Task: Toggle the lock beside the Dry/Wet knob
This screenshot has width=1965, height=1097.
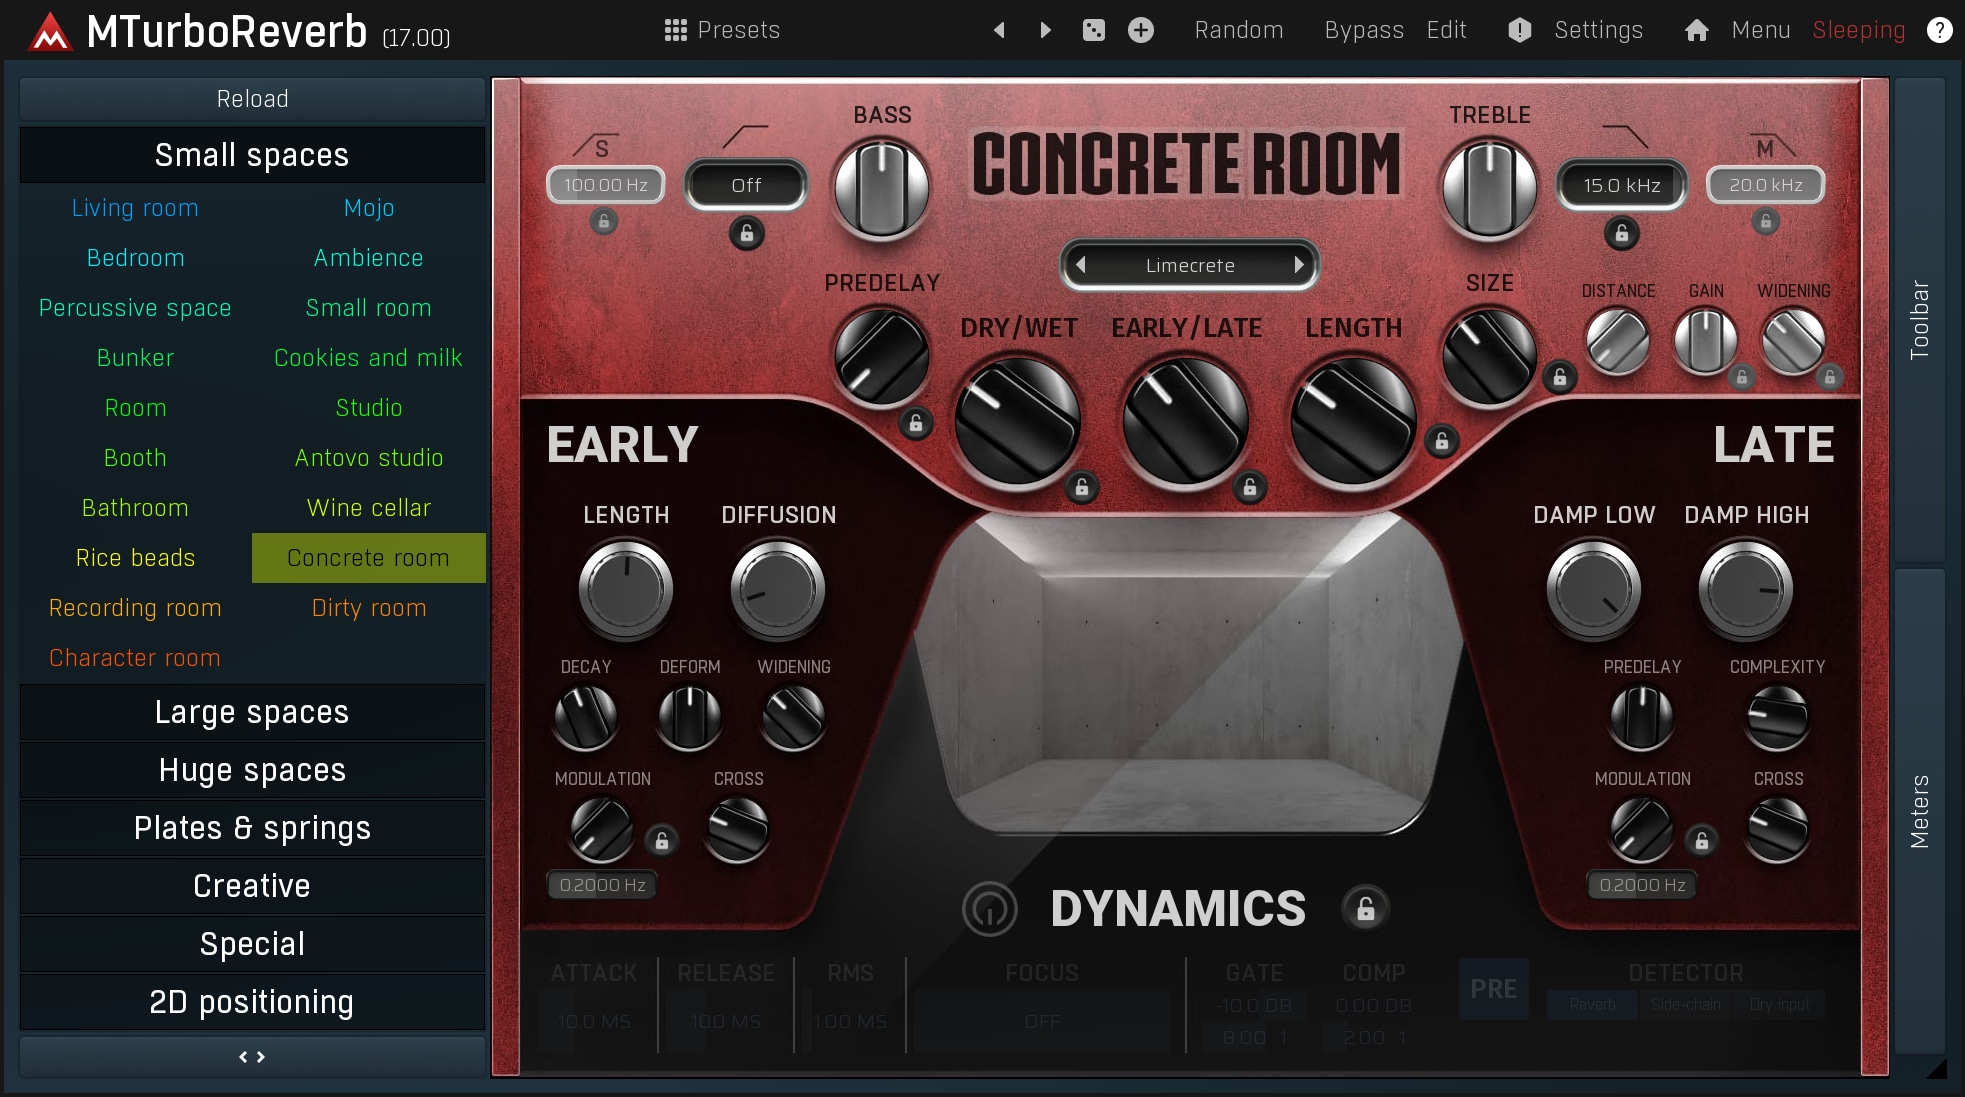Action: [x=1081, y=488]
